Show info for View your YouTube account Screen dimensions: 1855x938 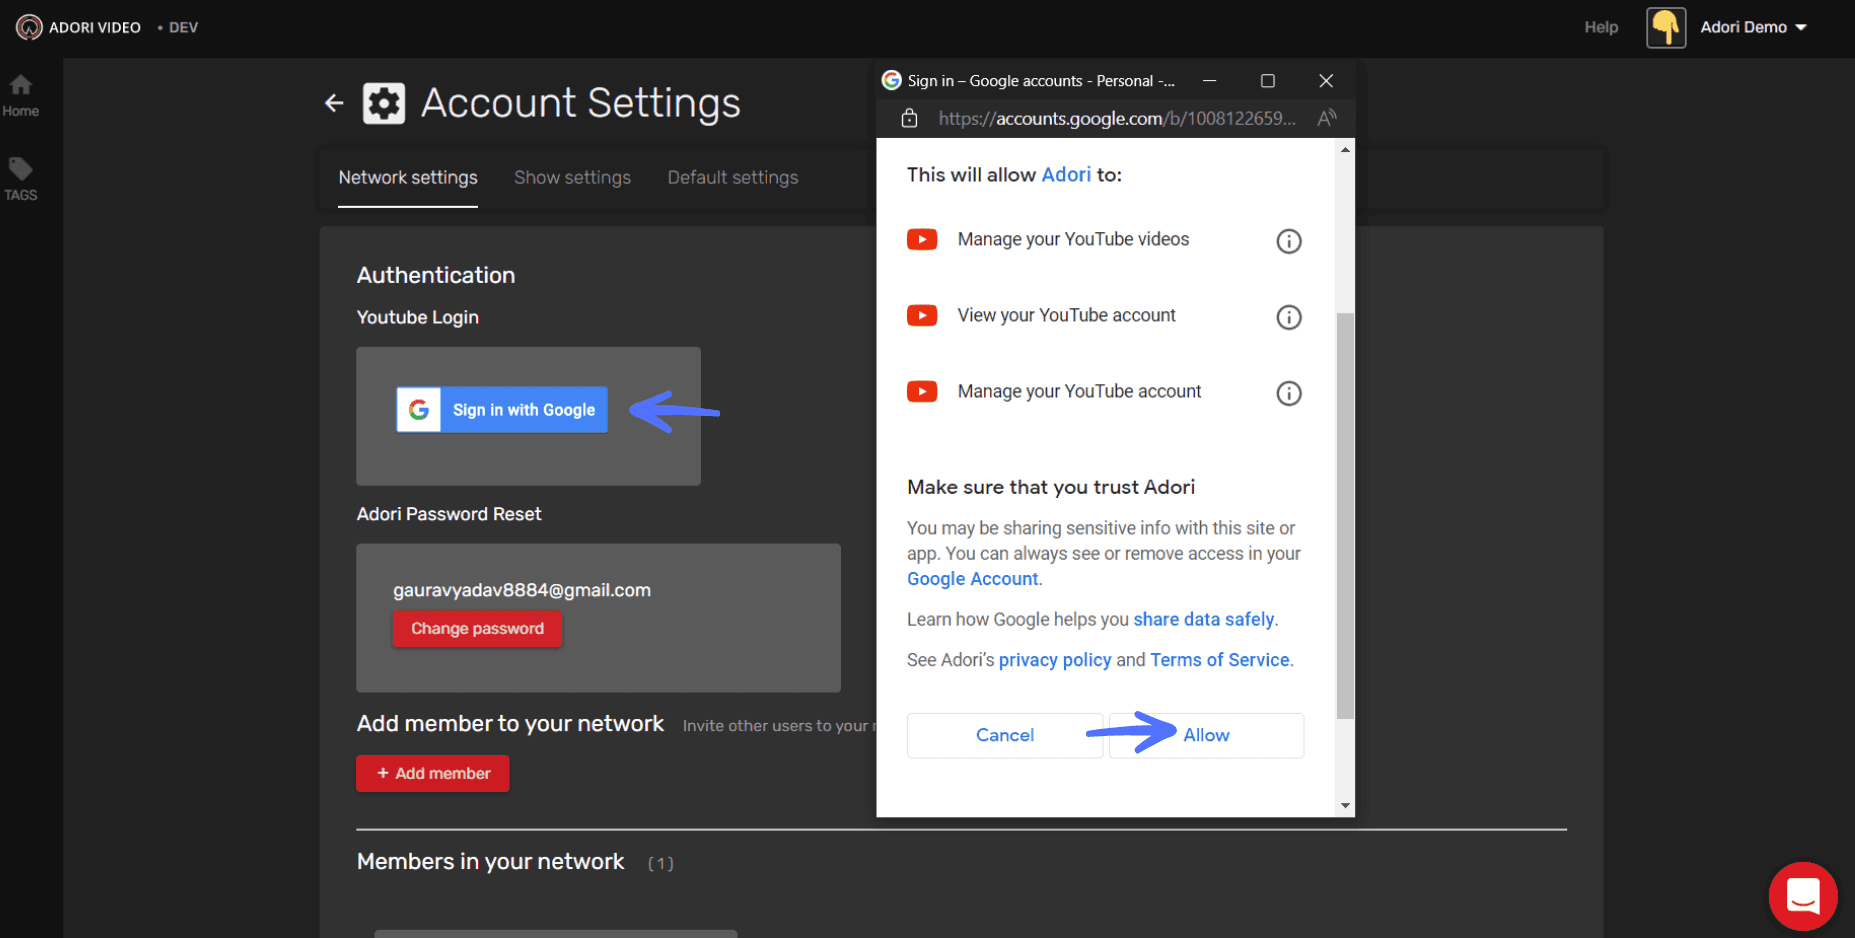pos(1289,317)
